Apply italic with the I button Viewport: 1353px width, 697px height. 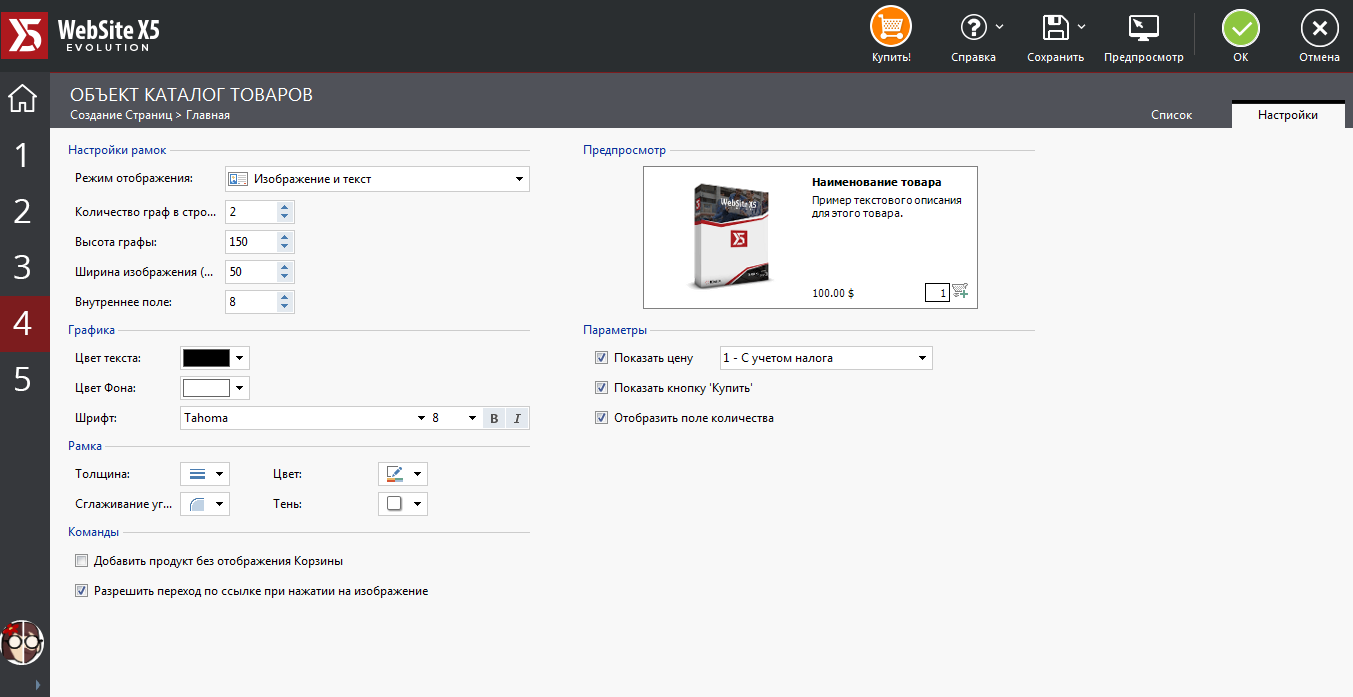click(518, 417)
